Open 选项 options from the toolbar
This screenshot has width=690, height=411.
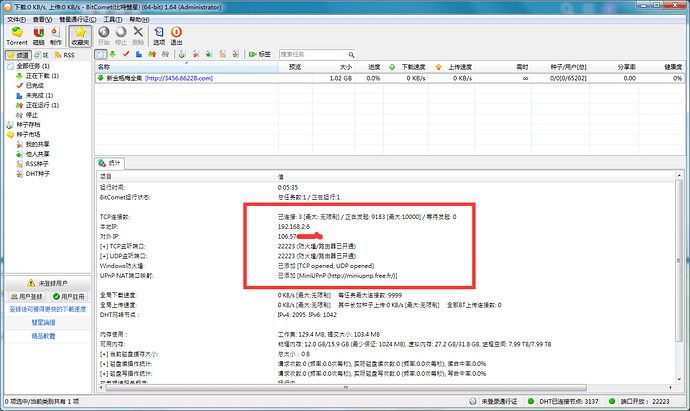[158, 36]
